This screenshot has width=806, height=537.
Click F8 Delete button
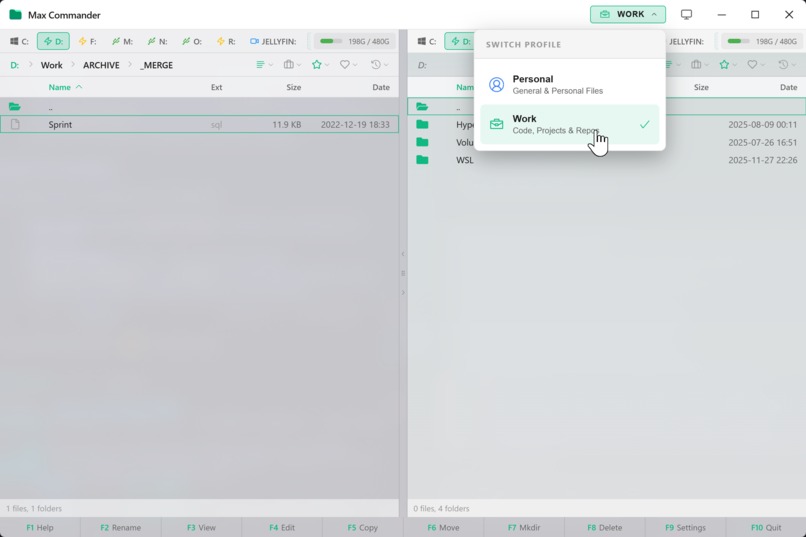(605, 527)
